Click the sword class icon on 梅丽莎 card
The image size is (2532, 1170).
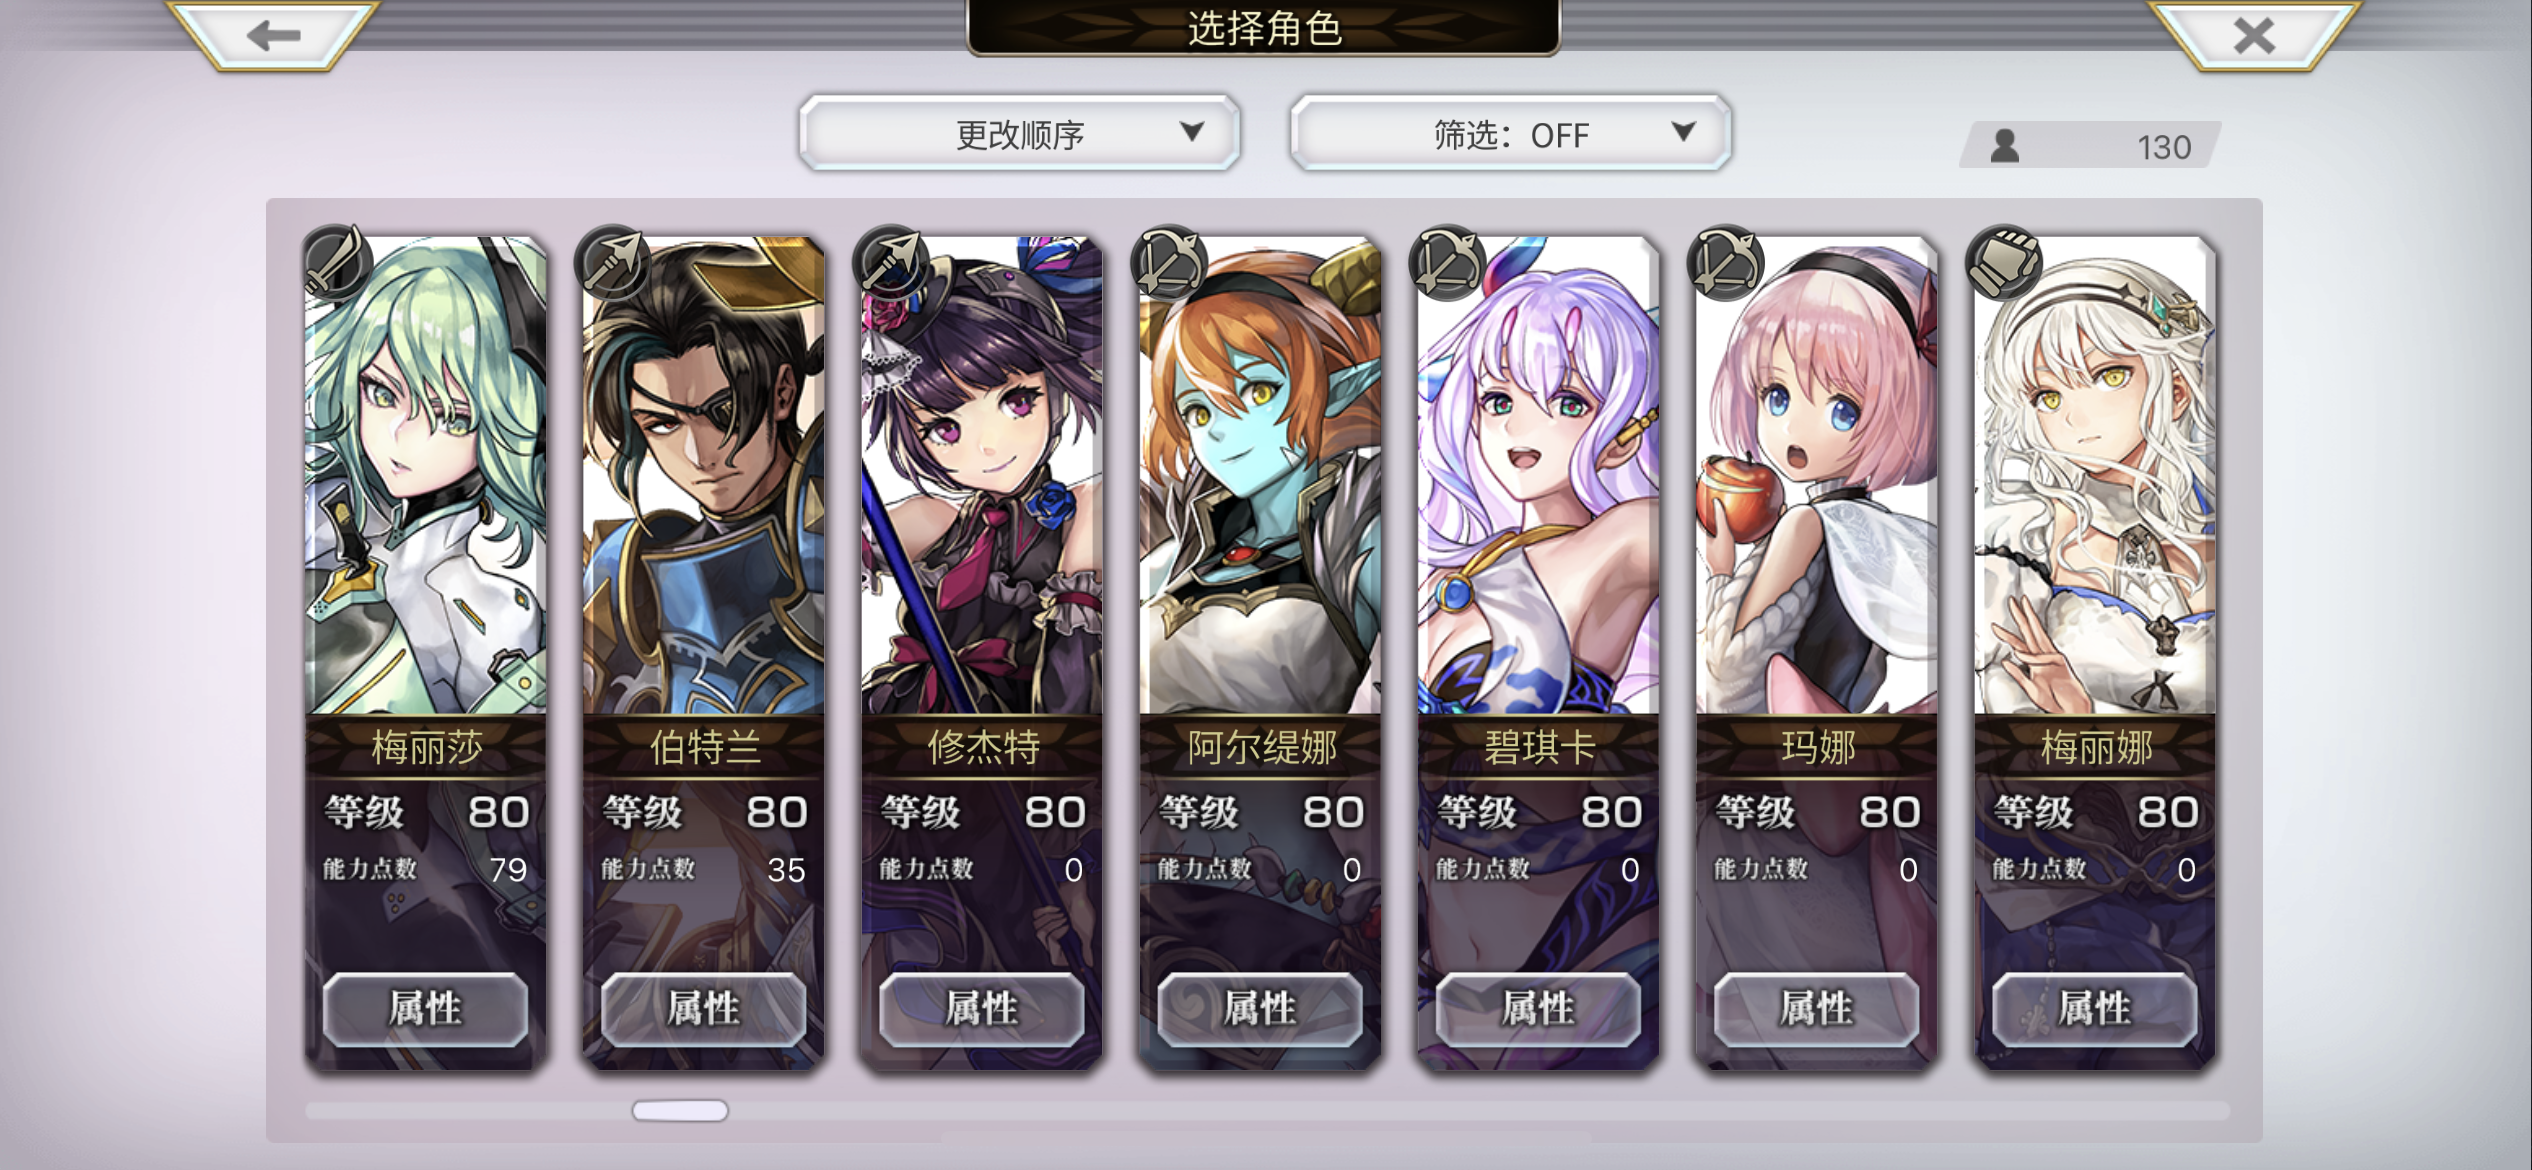(338, 263)
